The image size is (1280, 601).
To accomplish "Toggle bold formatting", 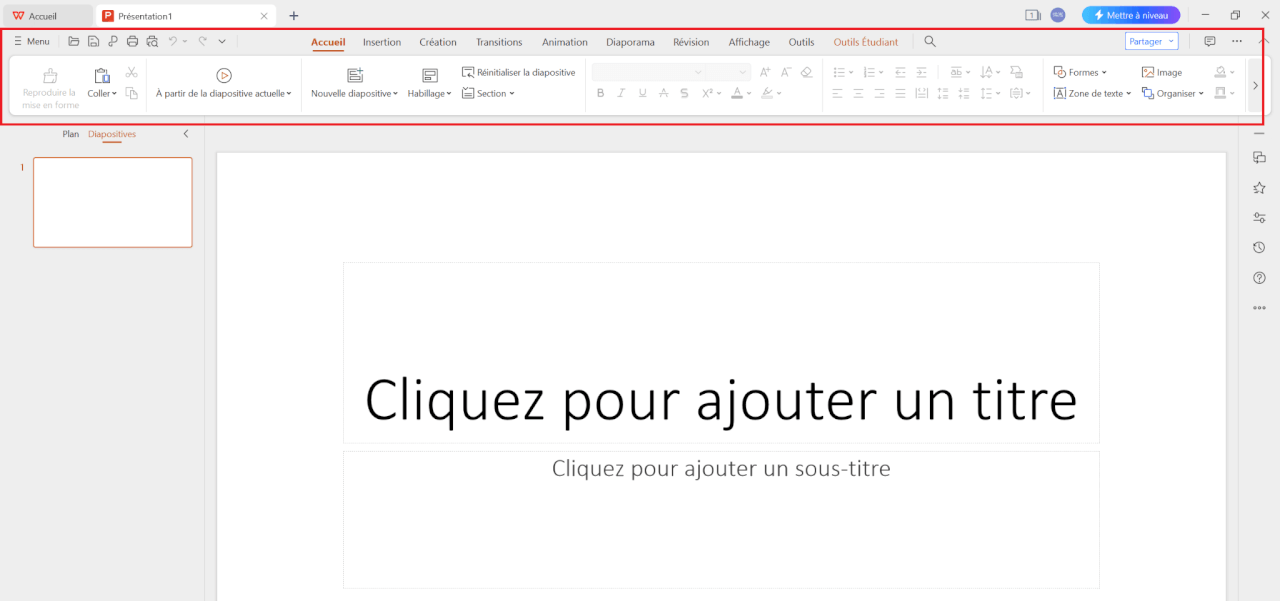I will 600,92.
